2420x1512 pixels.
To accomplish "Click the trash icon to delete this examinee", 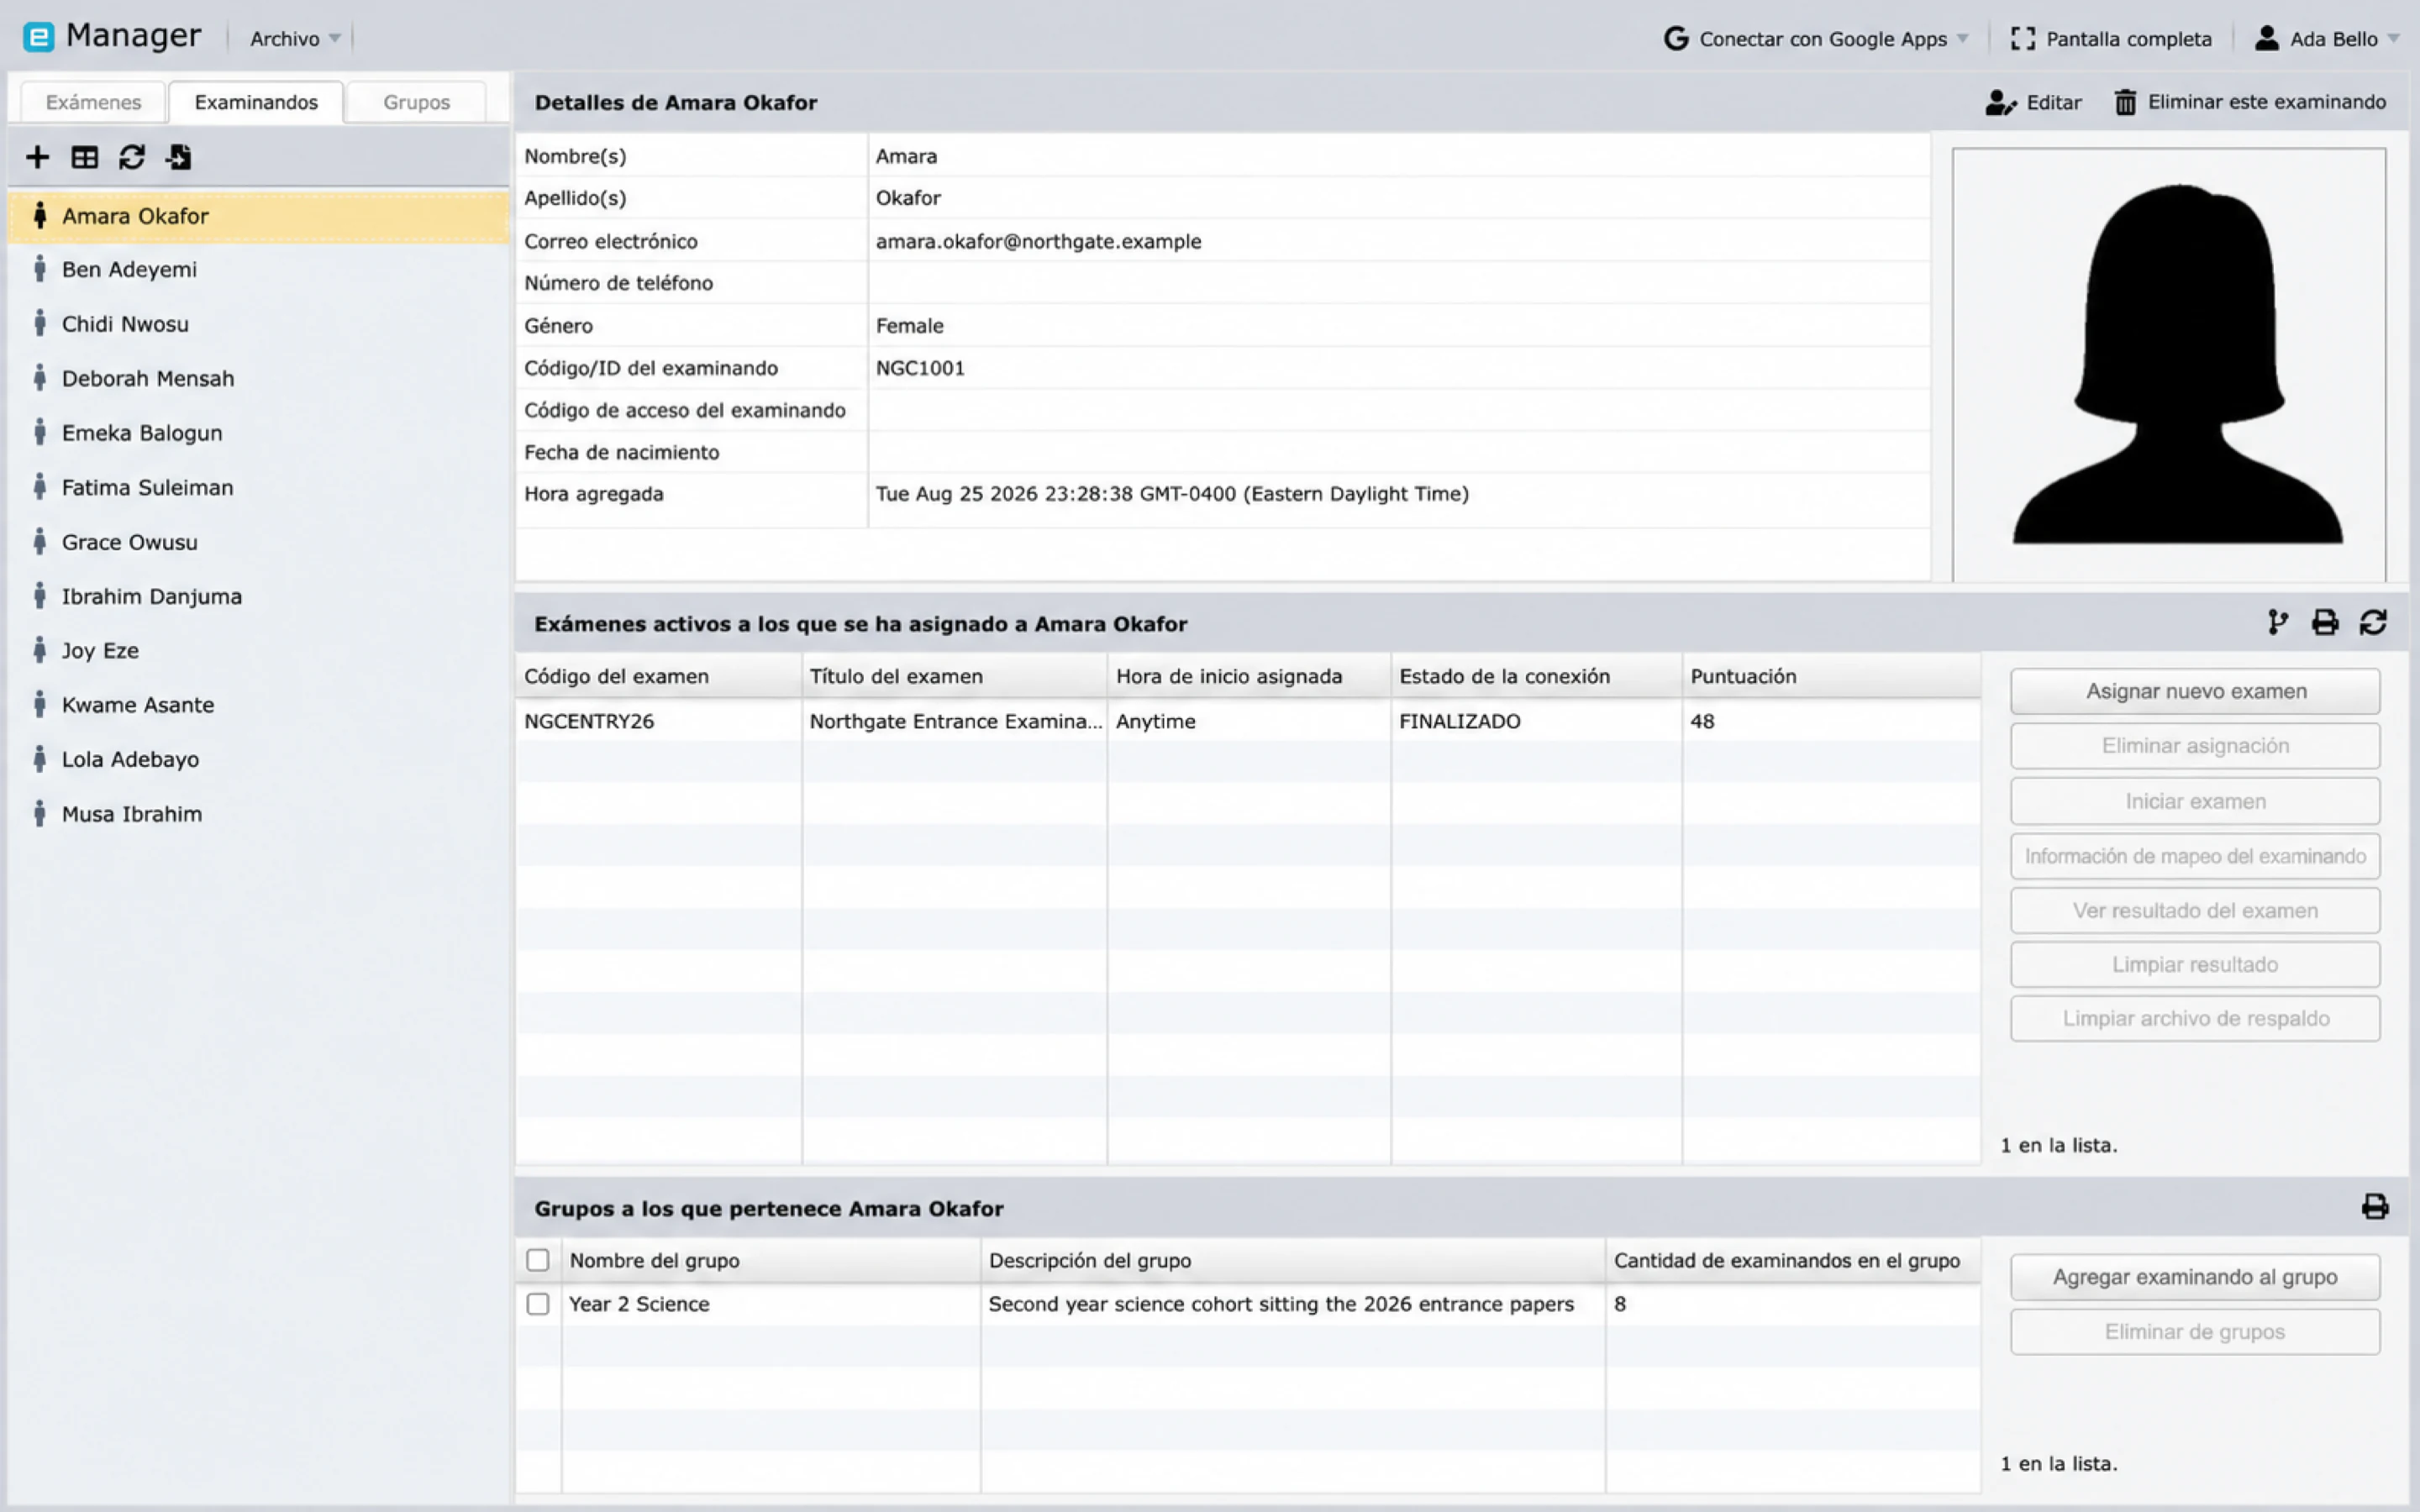I will coord(2125,102).
